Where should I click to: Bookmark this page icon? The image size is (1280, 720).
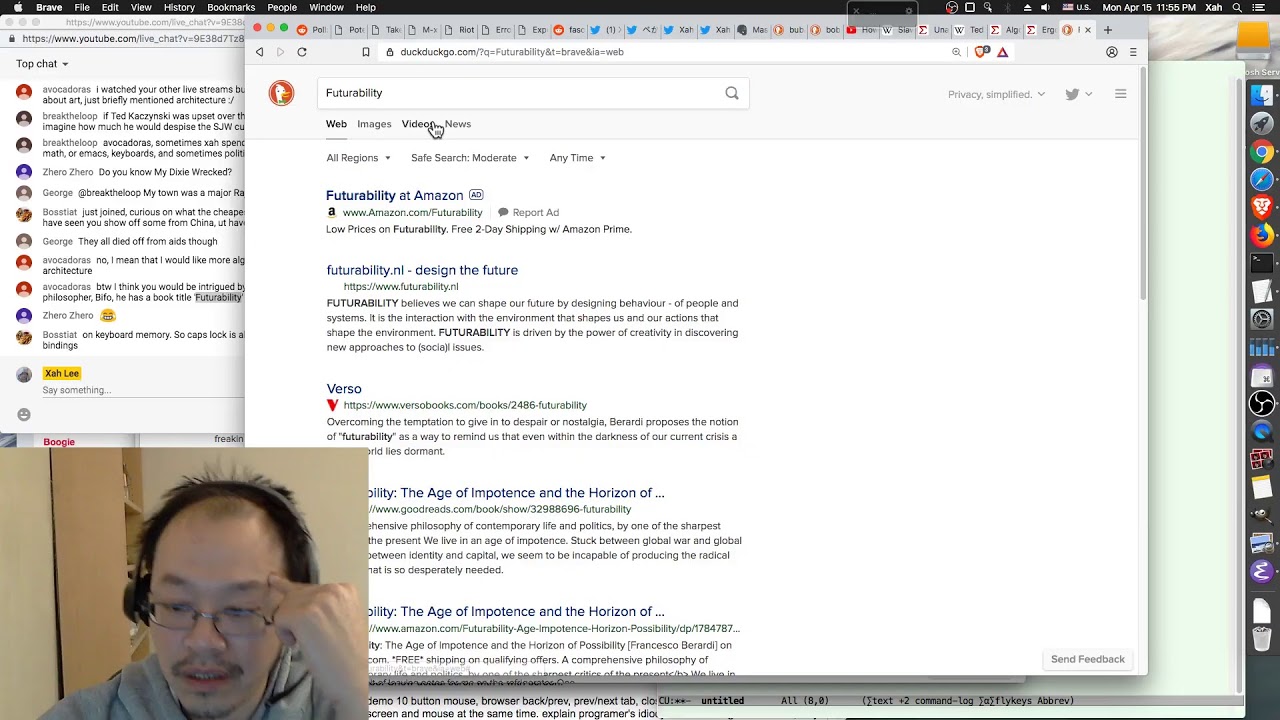pos(366,52)
